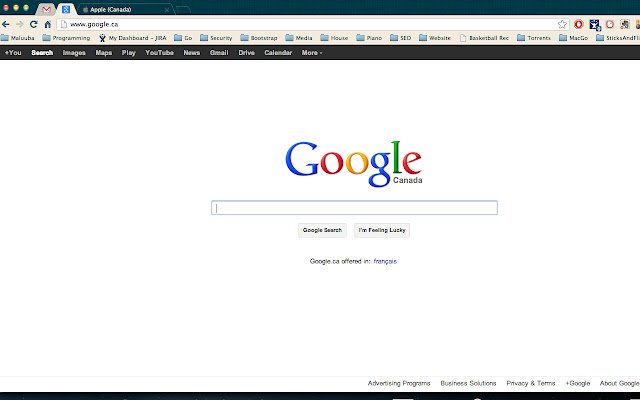Open News from the Google bar
This screenshot has height=400, width=640.
[x=191, y=53]
